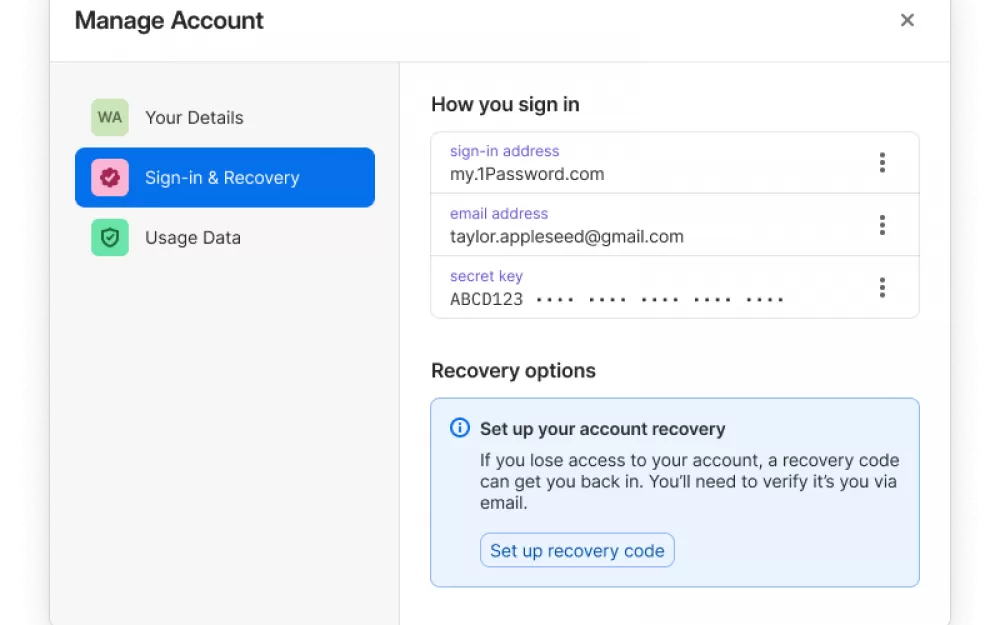The width and height of the screenshot is (1000, 625).
Task: Open the three-dot menu for email address
Action: coord(882,225)
